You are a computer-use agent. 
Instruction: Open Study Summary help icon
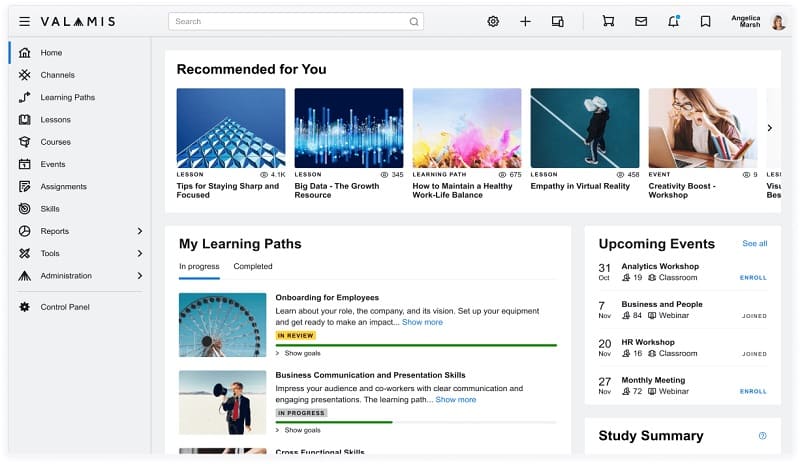(x=762, y=435)
